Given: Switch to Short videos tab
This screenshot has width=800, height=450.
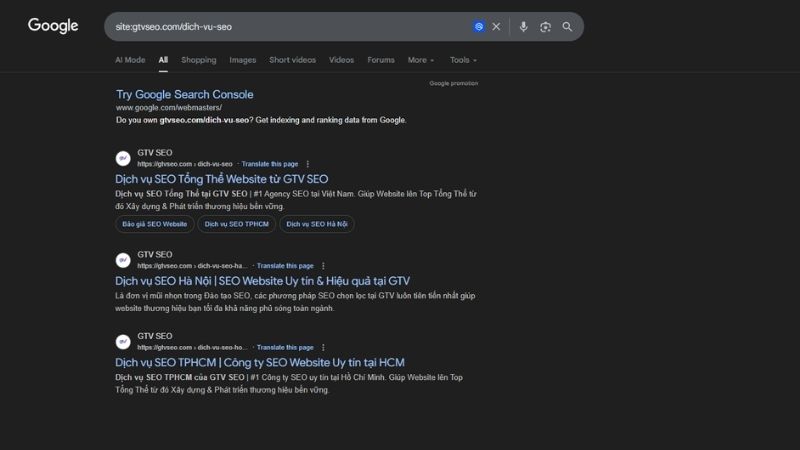Looking at the screenshot, I should tap(292, 60).
